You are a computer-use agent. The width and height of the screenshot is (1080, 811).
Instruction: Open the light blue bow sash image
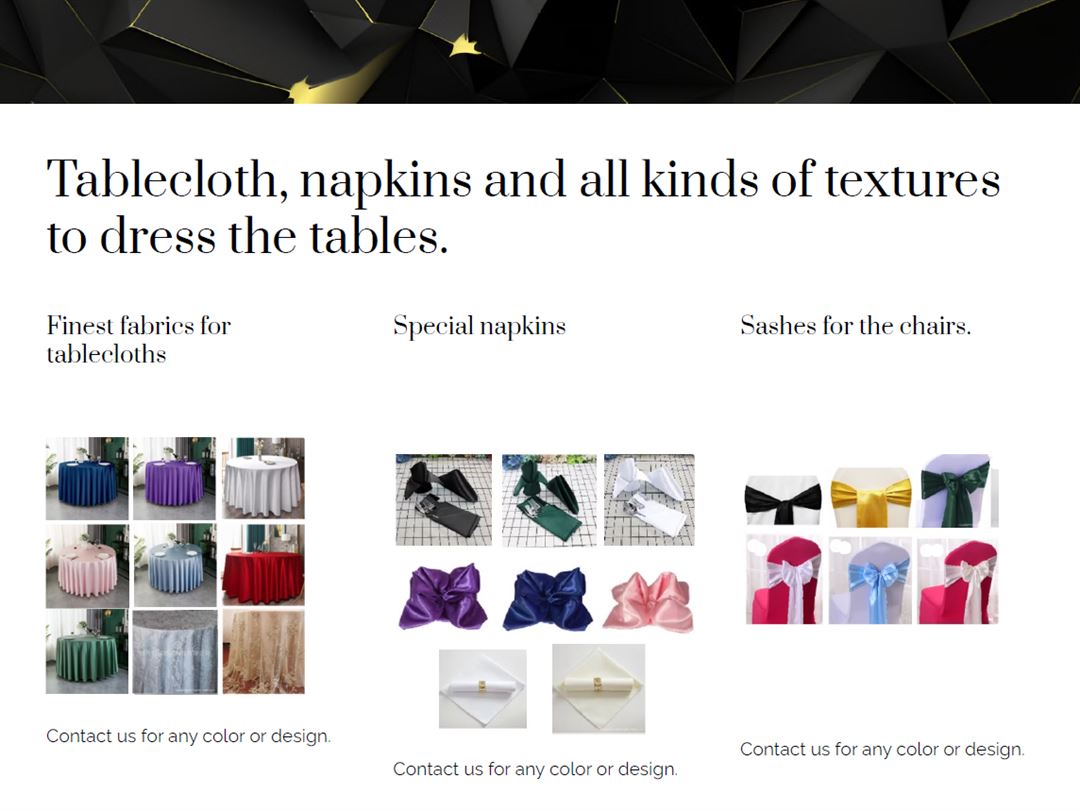tap(870, 580)
